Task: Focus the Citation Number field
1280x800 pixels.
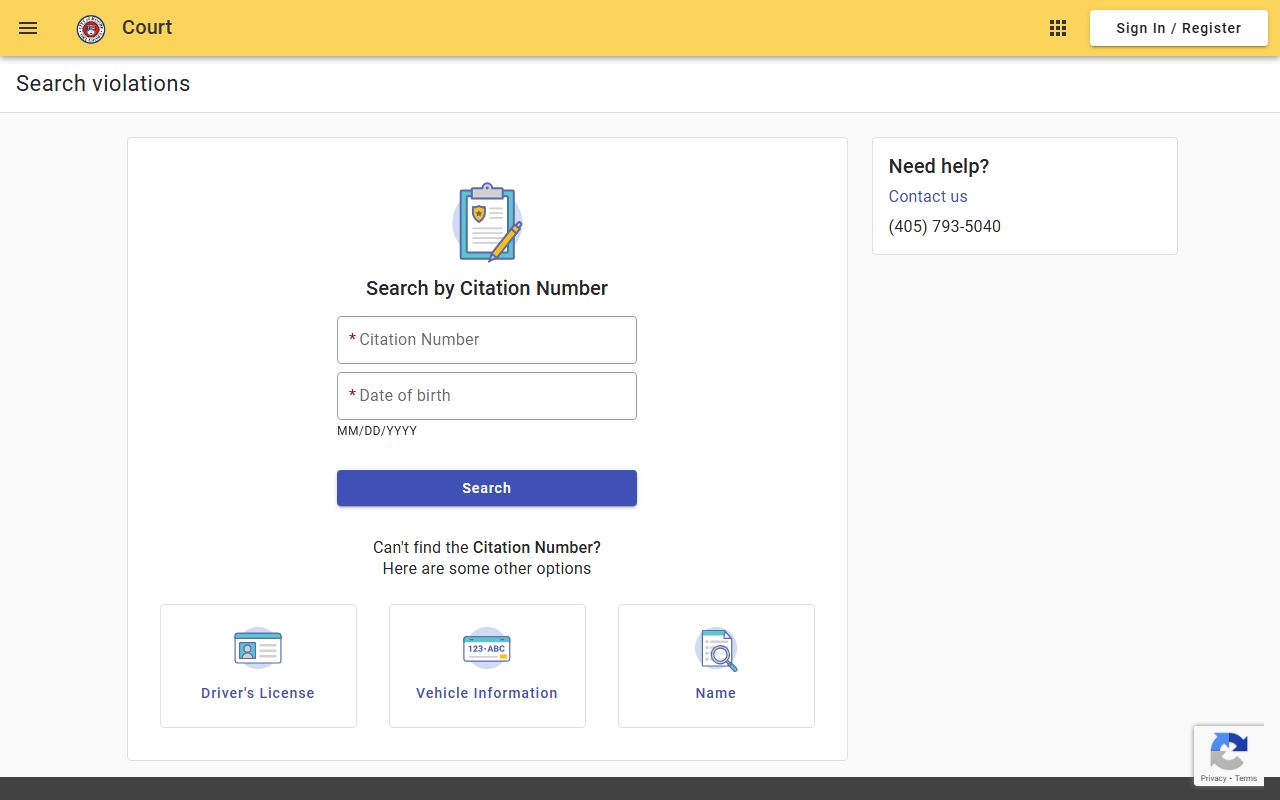Action: (x=487, y=340)
